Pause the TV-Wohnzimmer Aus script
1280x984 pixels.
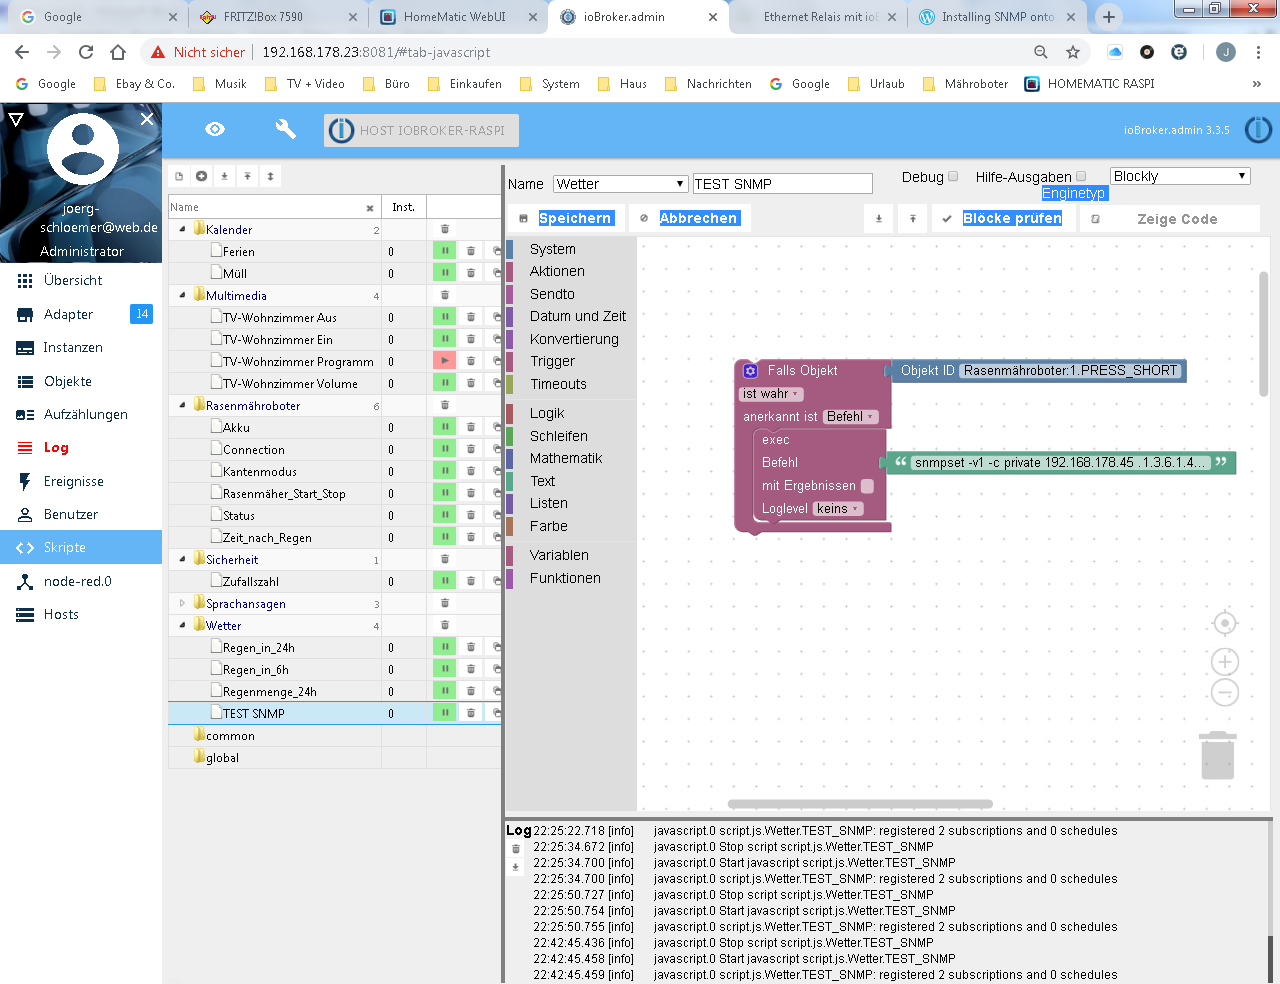[x=444, y=317]
